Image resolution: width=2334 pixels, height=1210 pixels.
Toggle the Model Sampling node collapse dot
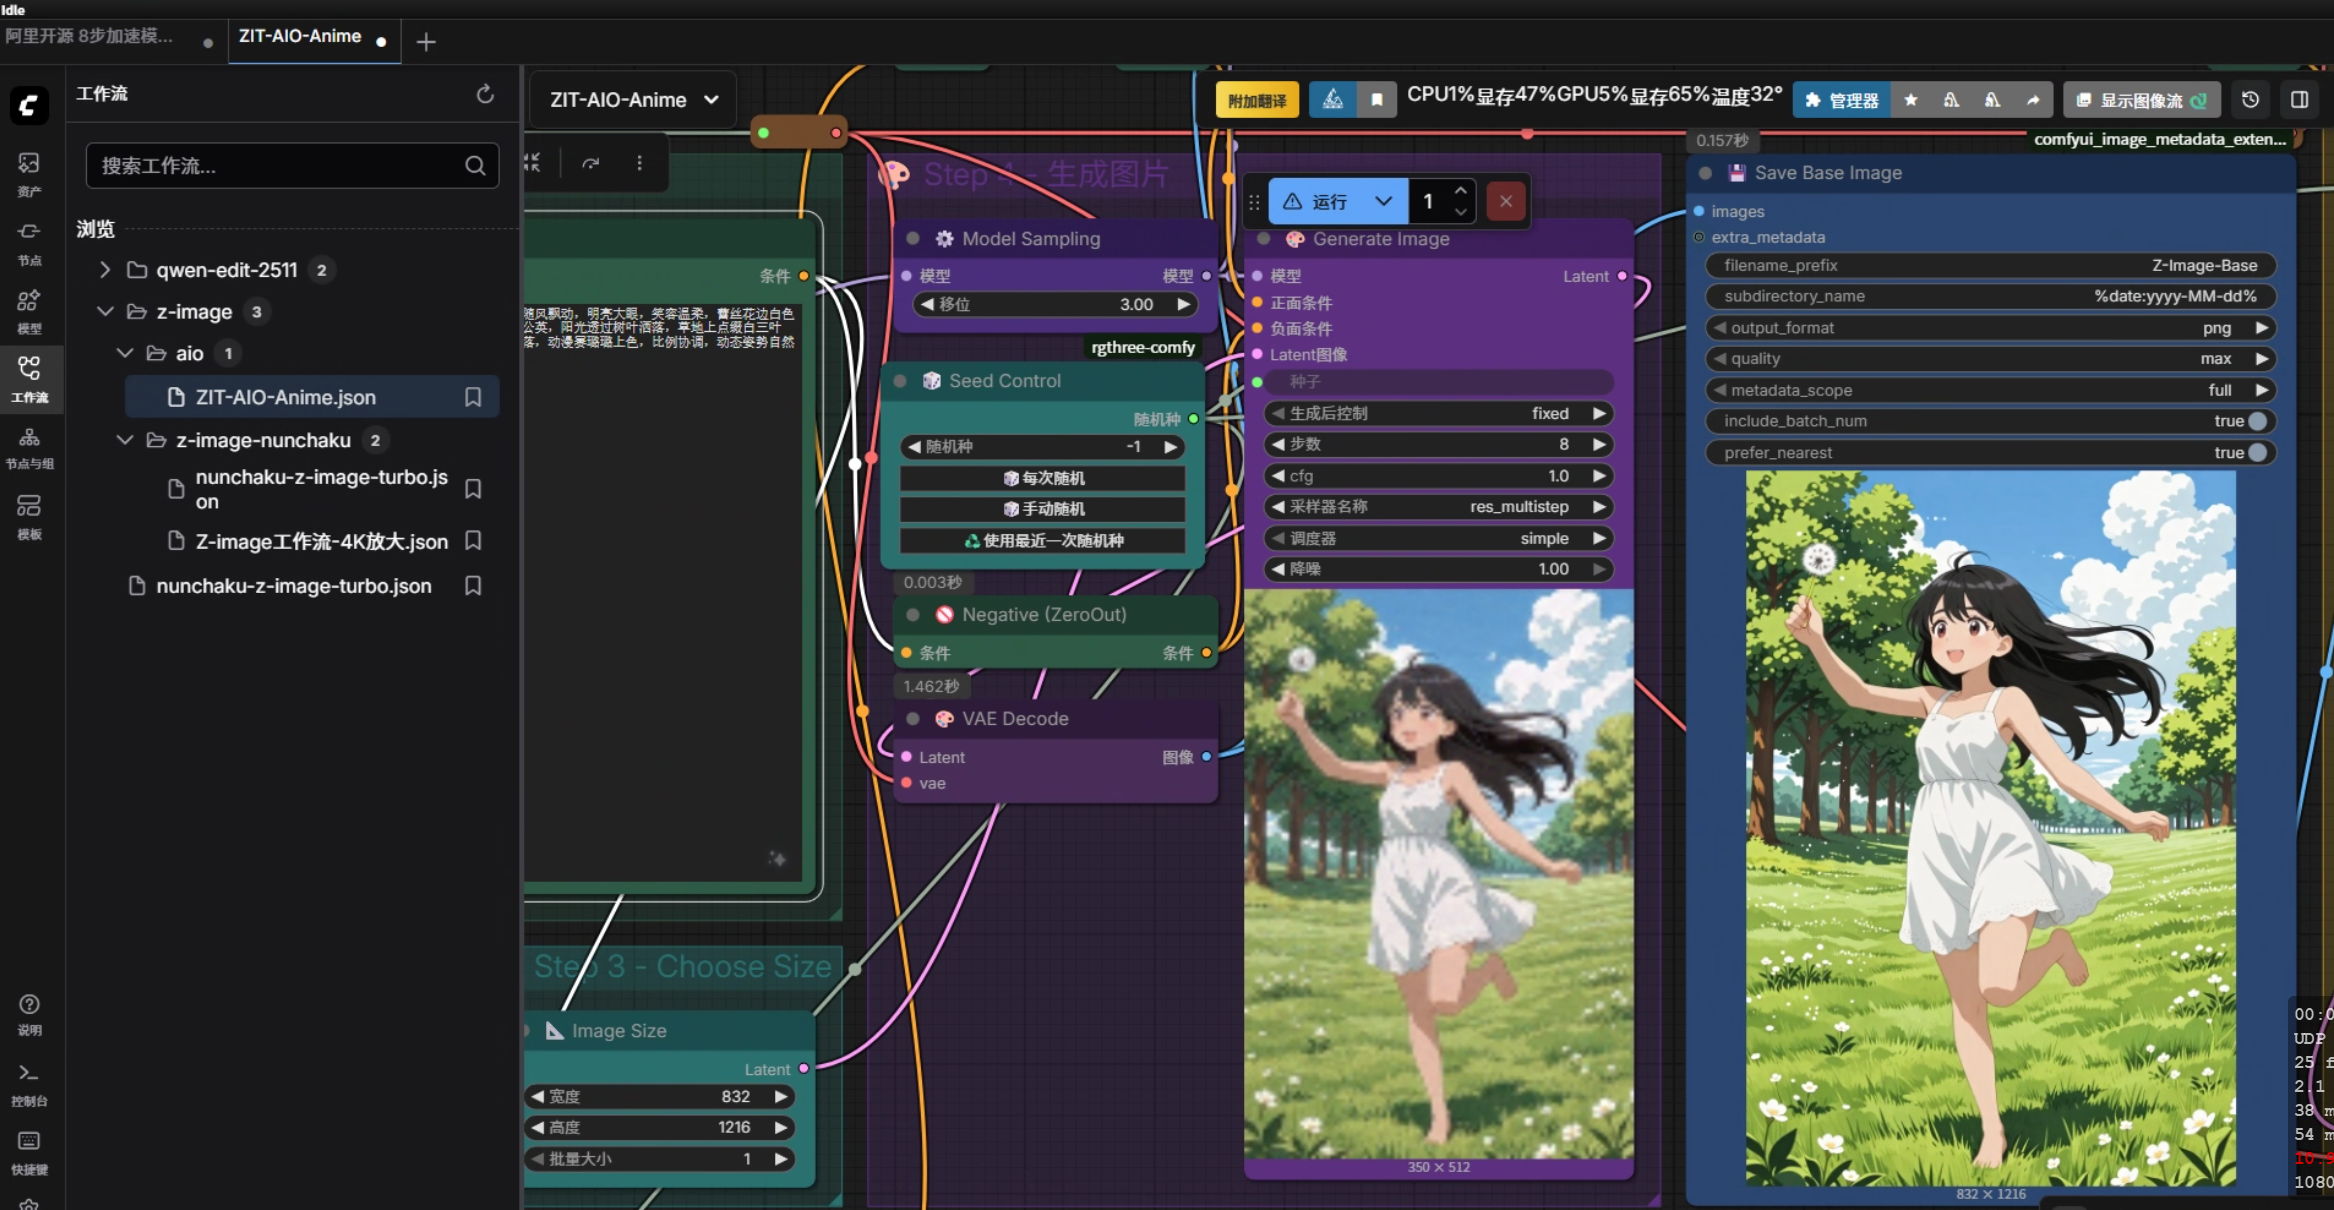point(913,239)
